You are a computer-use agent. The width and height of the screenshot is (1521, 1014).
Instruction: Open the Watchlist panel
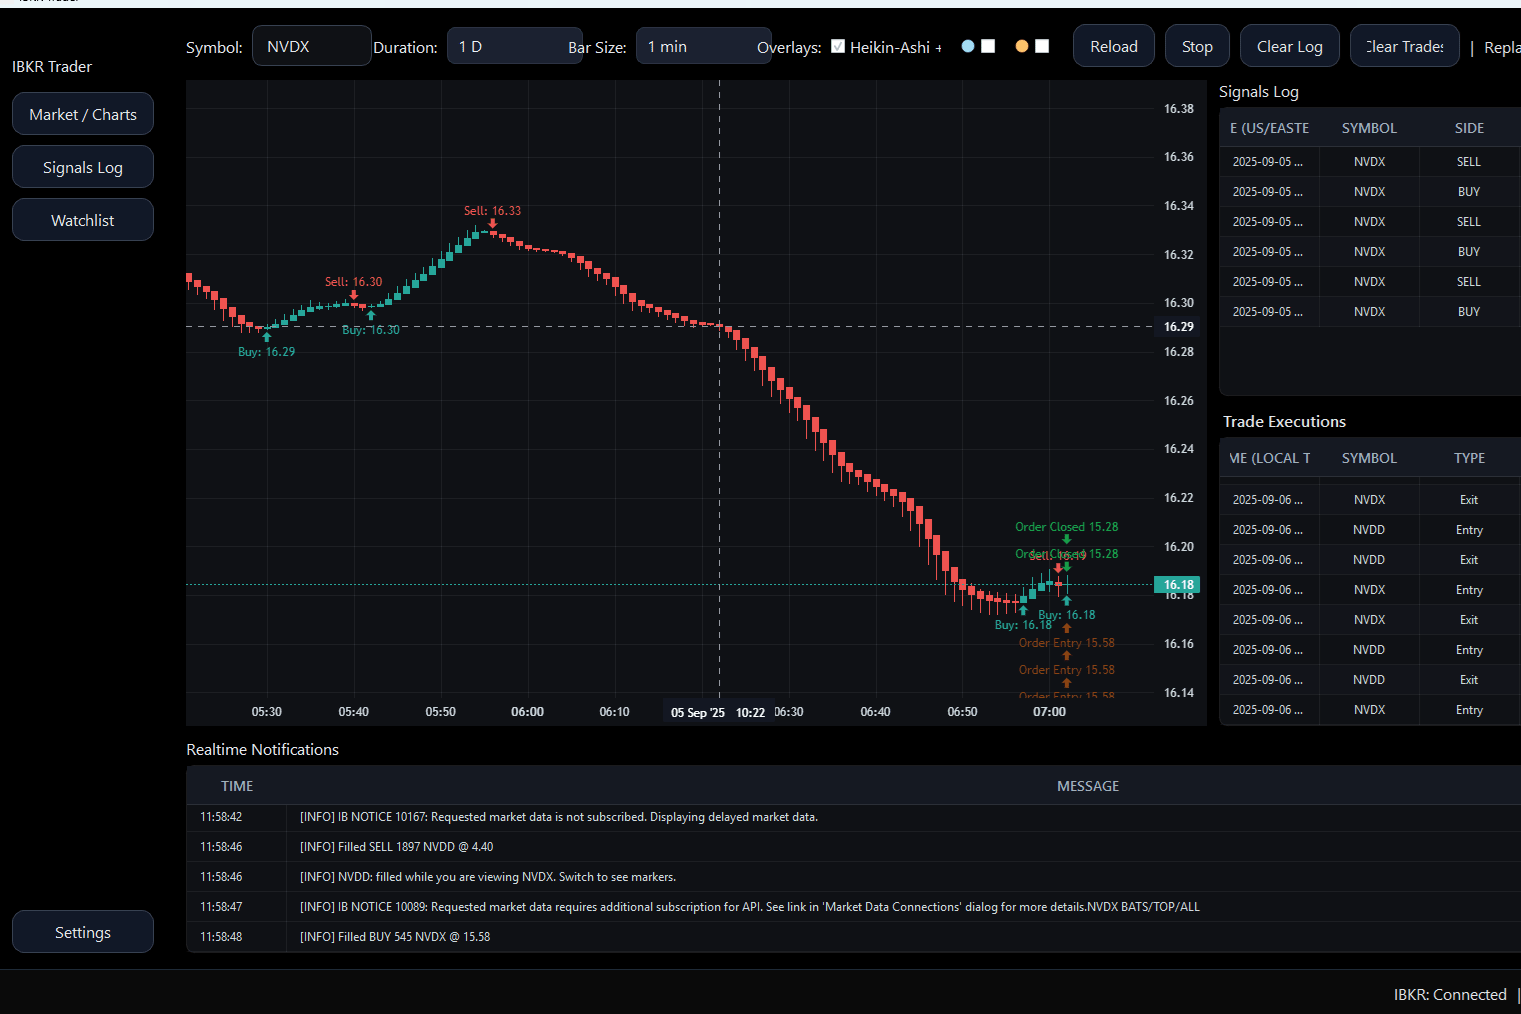point(82,219)
